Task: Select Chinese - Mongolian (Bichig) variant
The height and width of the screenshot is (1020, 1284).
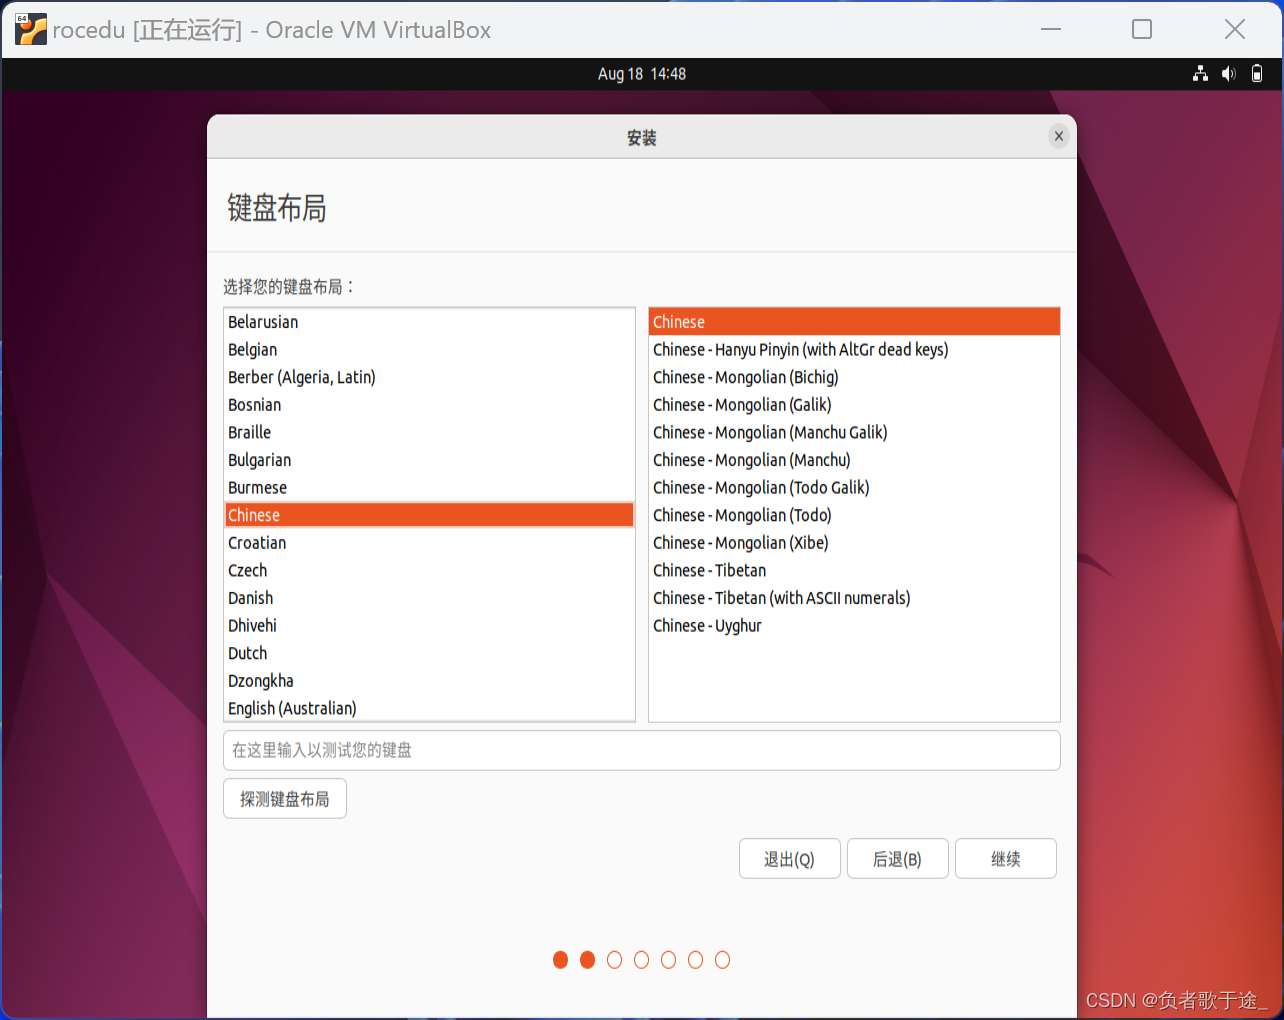Action: [x=854, y=377]
